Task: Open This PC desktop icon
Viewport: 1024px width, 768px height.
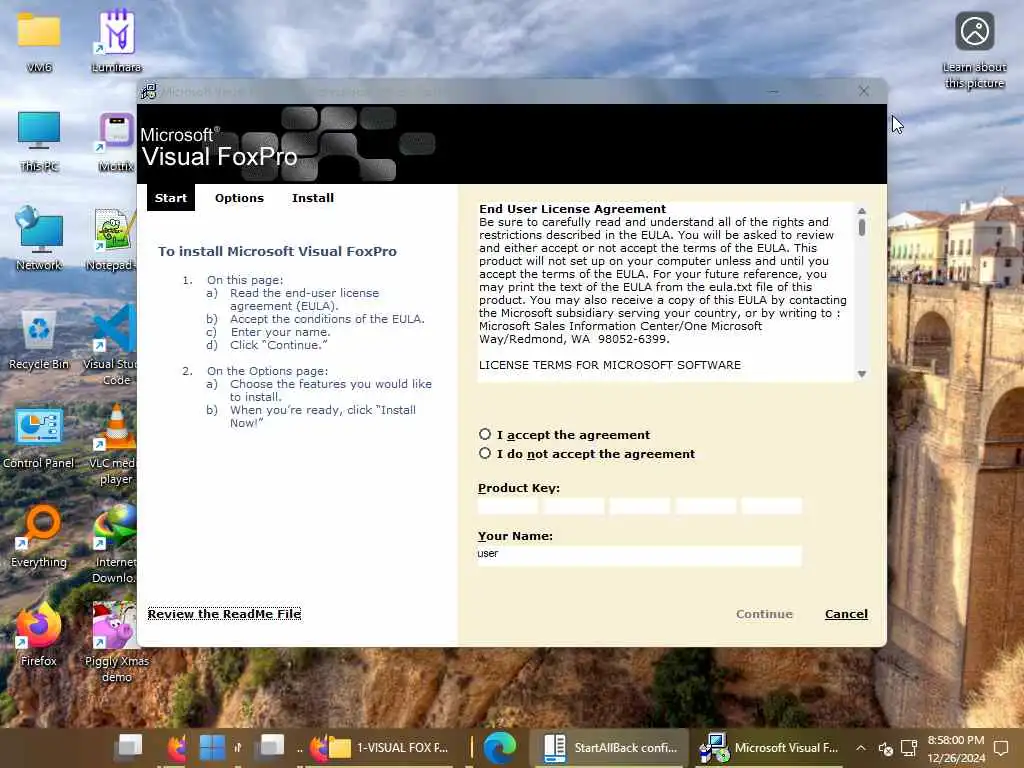Action: [x=39, y=140]
